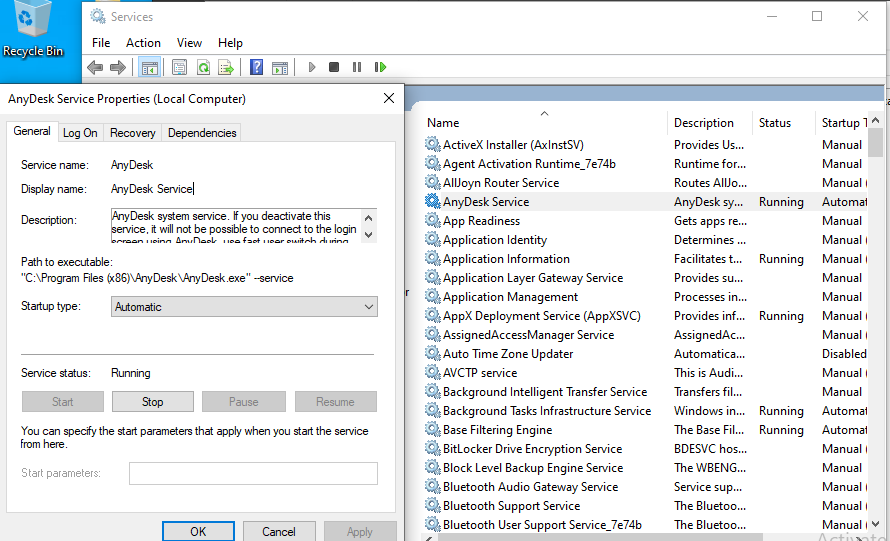Click the Start Service play icon
This screenshot has width=890, height=541.
[x=312, y=68]
